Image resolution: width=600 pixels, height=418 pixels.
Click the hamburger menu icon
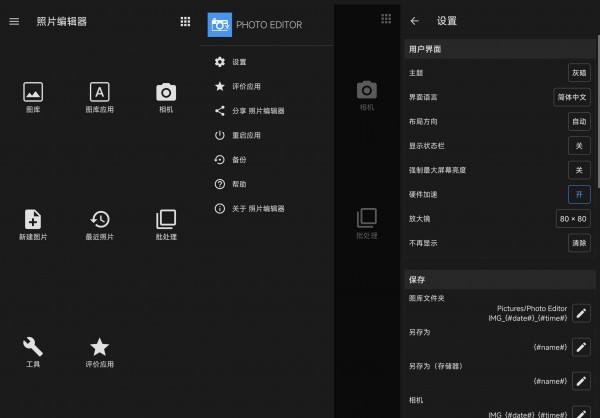point(14,21)
